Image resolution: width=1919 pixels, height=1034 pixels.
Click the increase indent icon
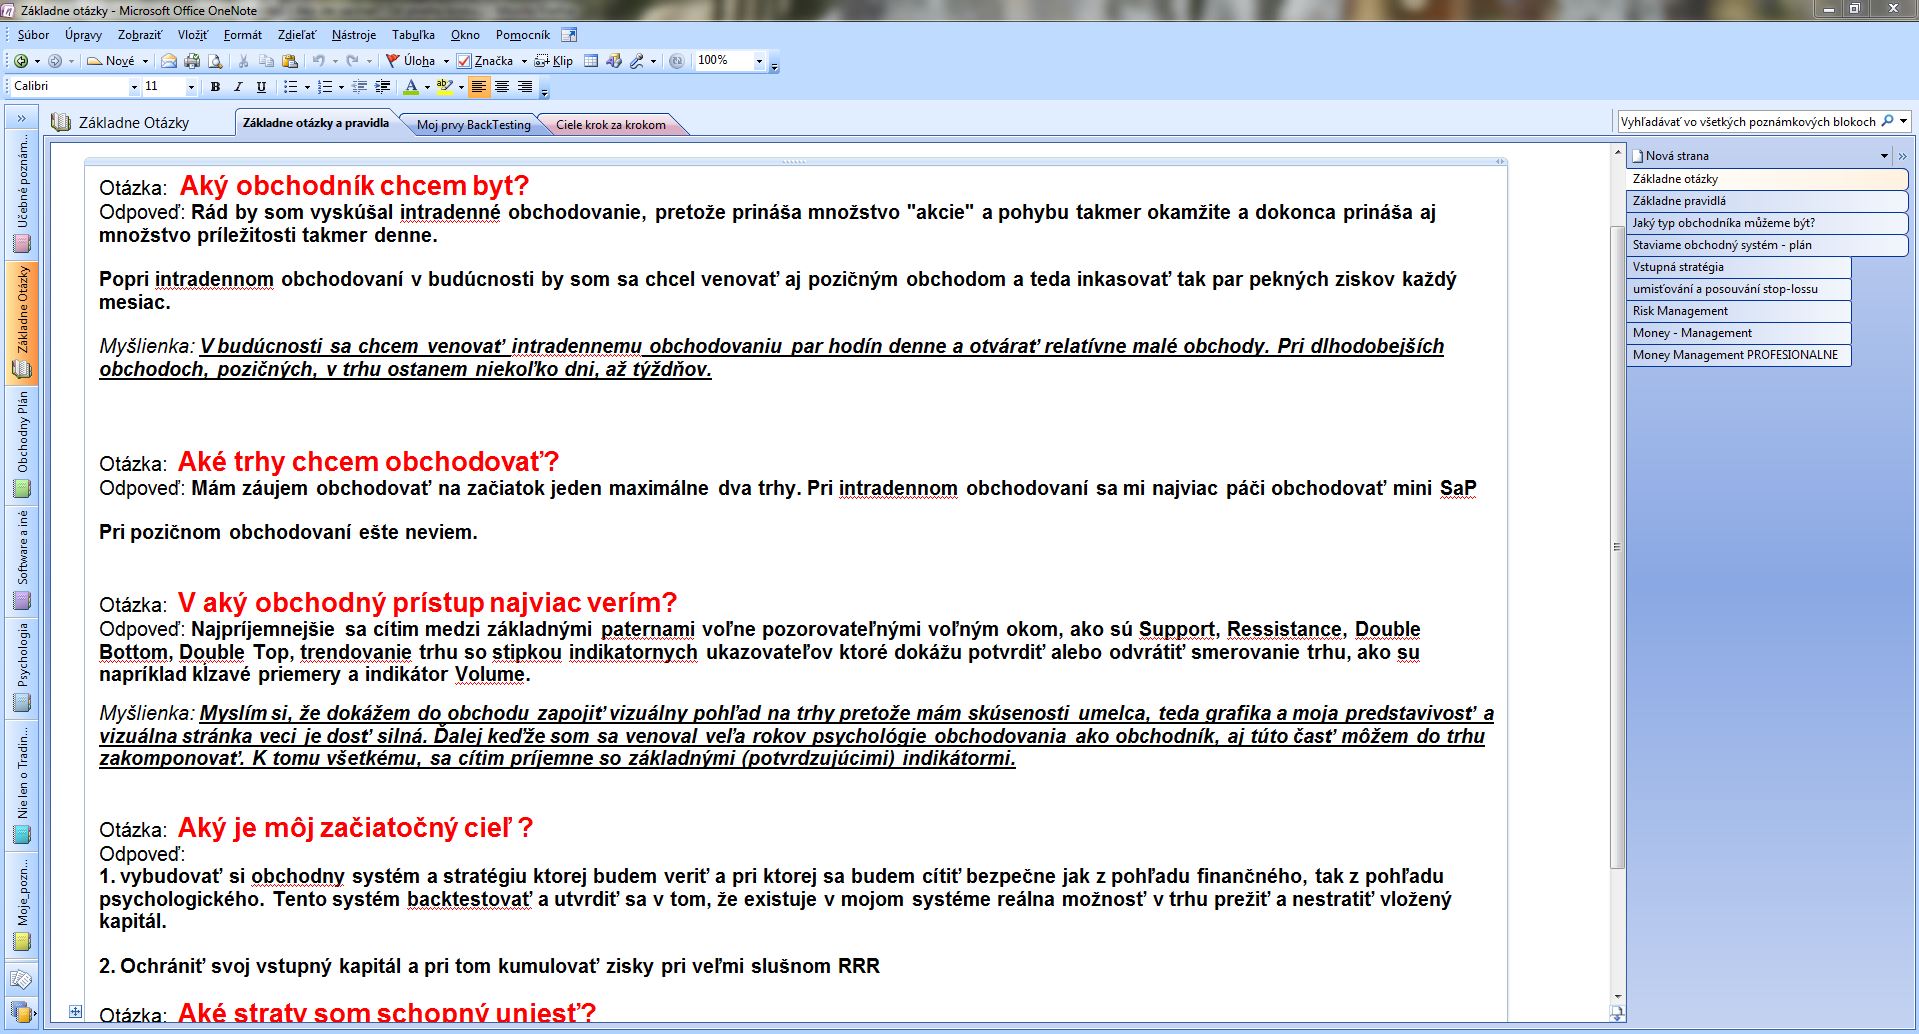pyautogui.click(x=382, y=87)
